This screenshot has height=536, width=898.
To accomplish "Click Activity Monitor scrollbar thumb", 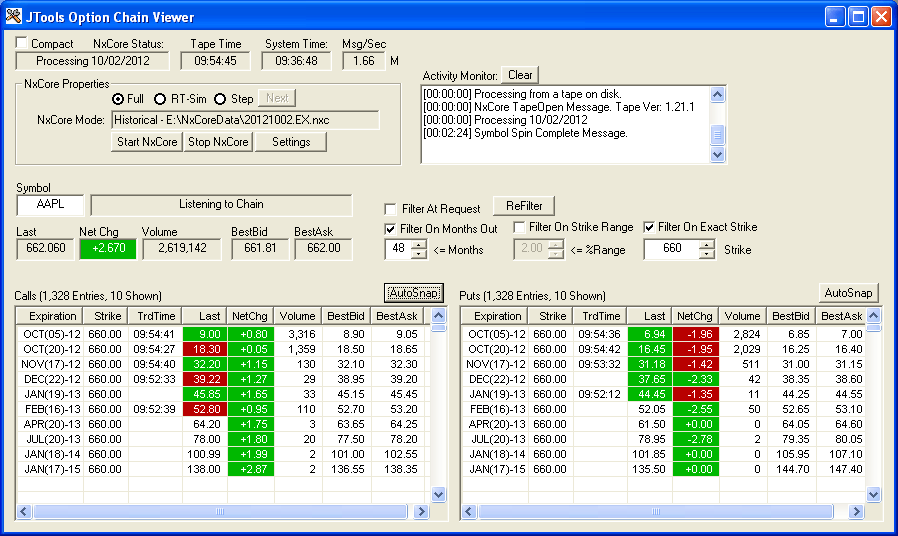I will tap(717, 135).
